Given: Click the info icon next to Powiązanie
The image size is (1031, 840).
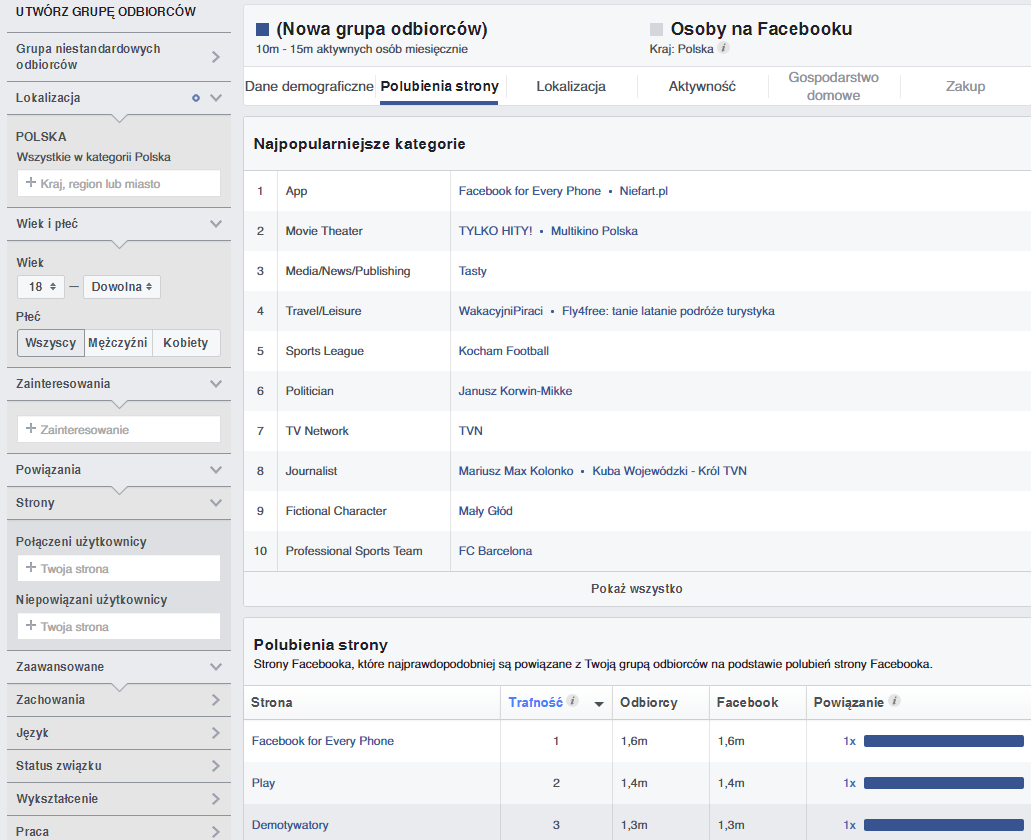Looking at the screenshot, I should point(894,701).
